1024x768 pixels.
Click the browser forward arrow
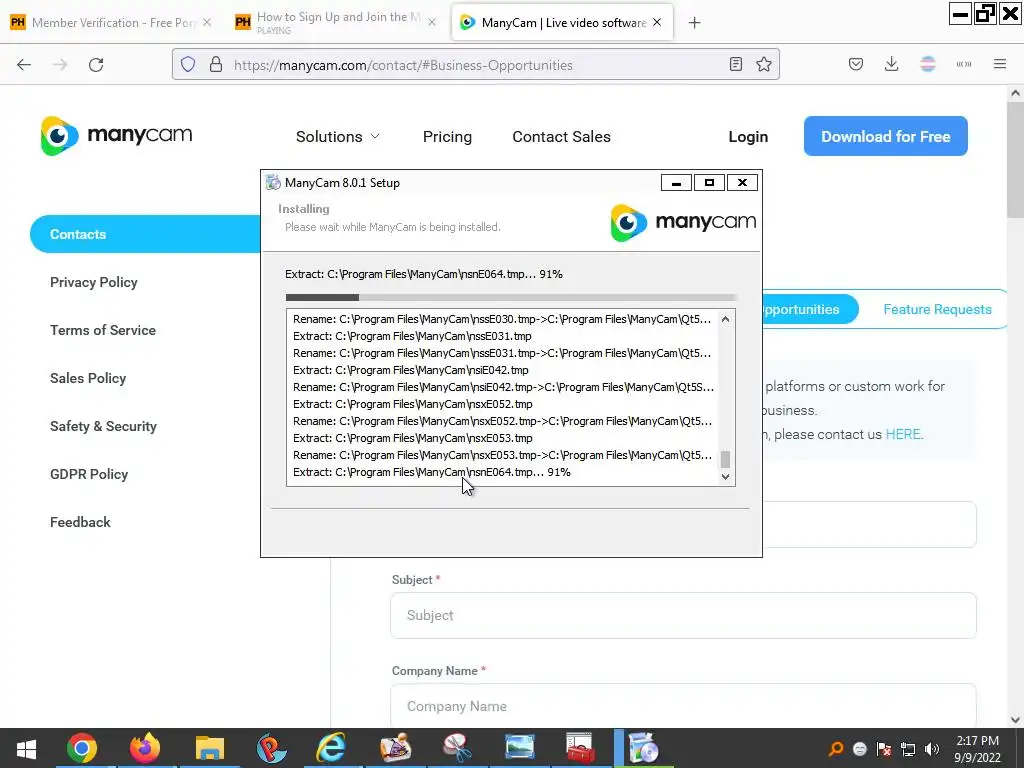[x=60, y=65]
